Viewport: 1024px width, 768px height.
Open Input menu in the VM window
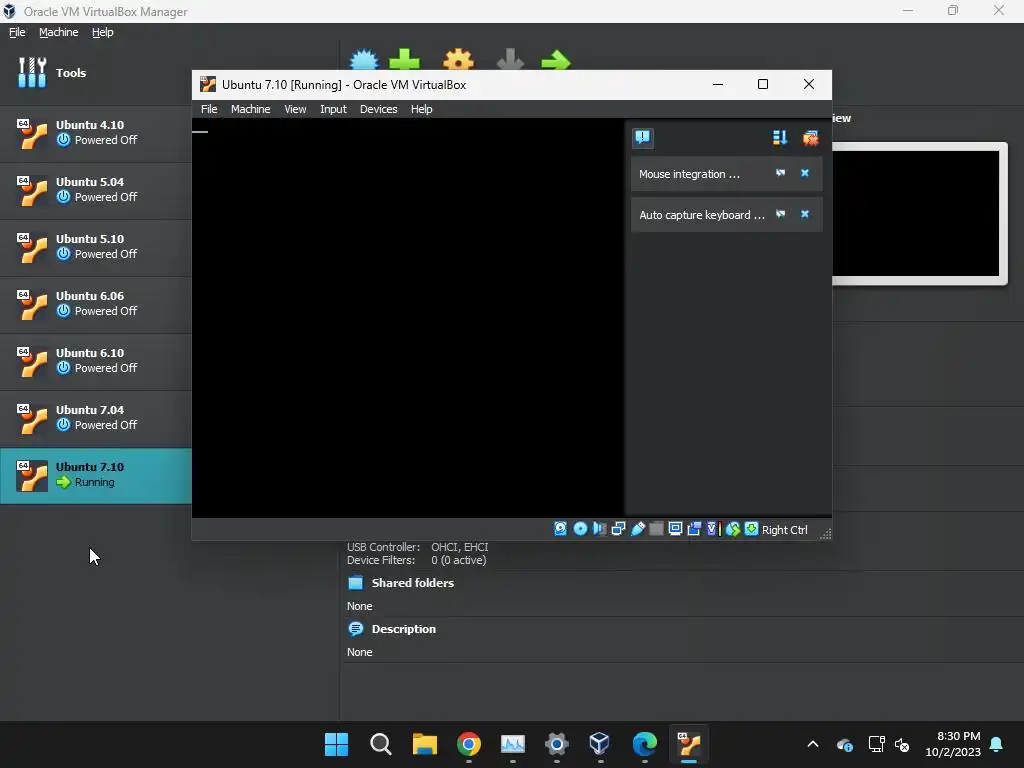tap(333, 109)
